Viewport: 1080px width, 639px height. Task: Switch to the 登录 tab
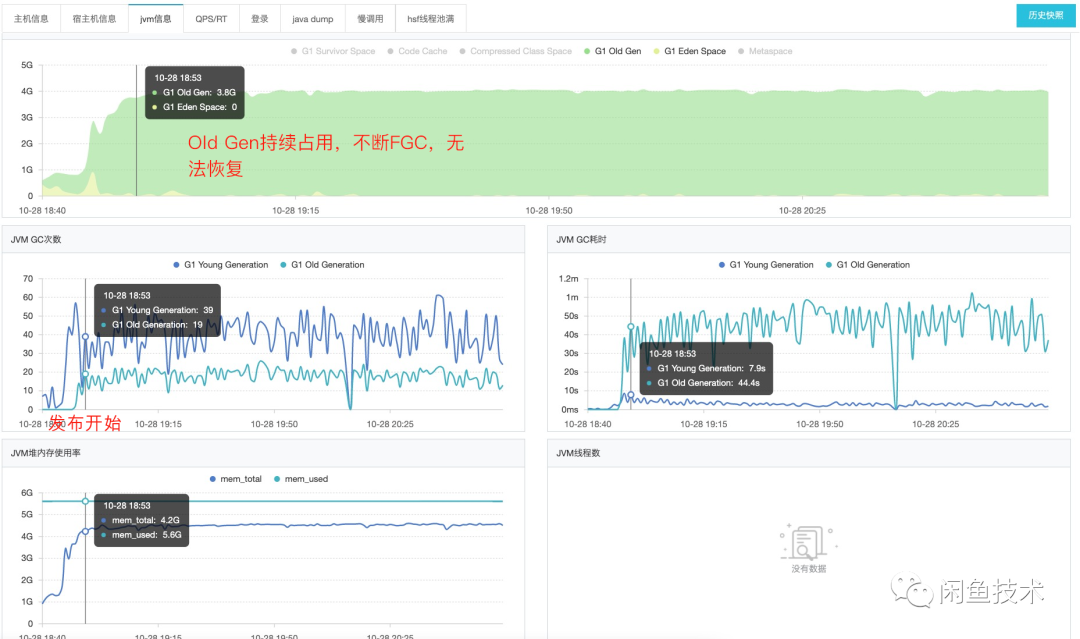pyautogui.click(x=260, y=19)
